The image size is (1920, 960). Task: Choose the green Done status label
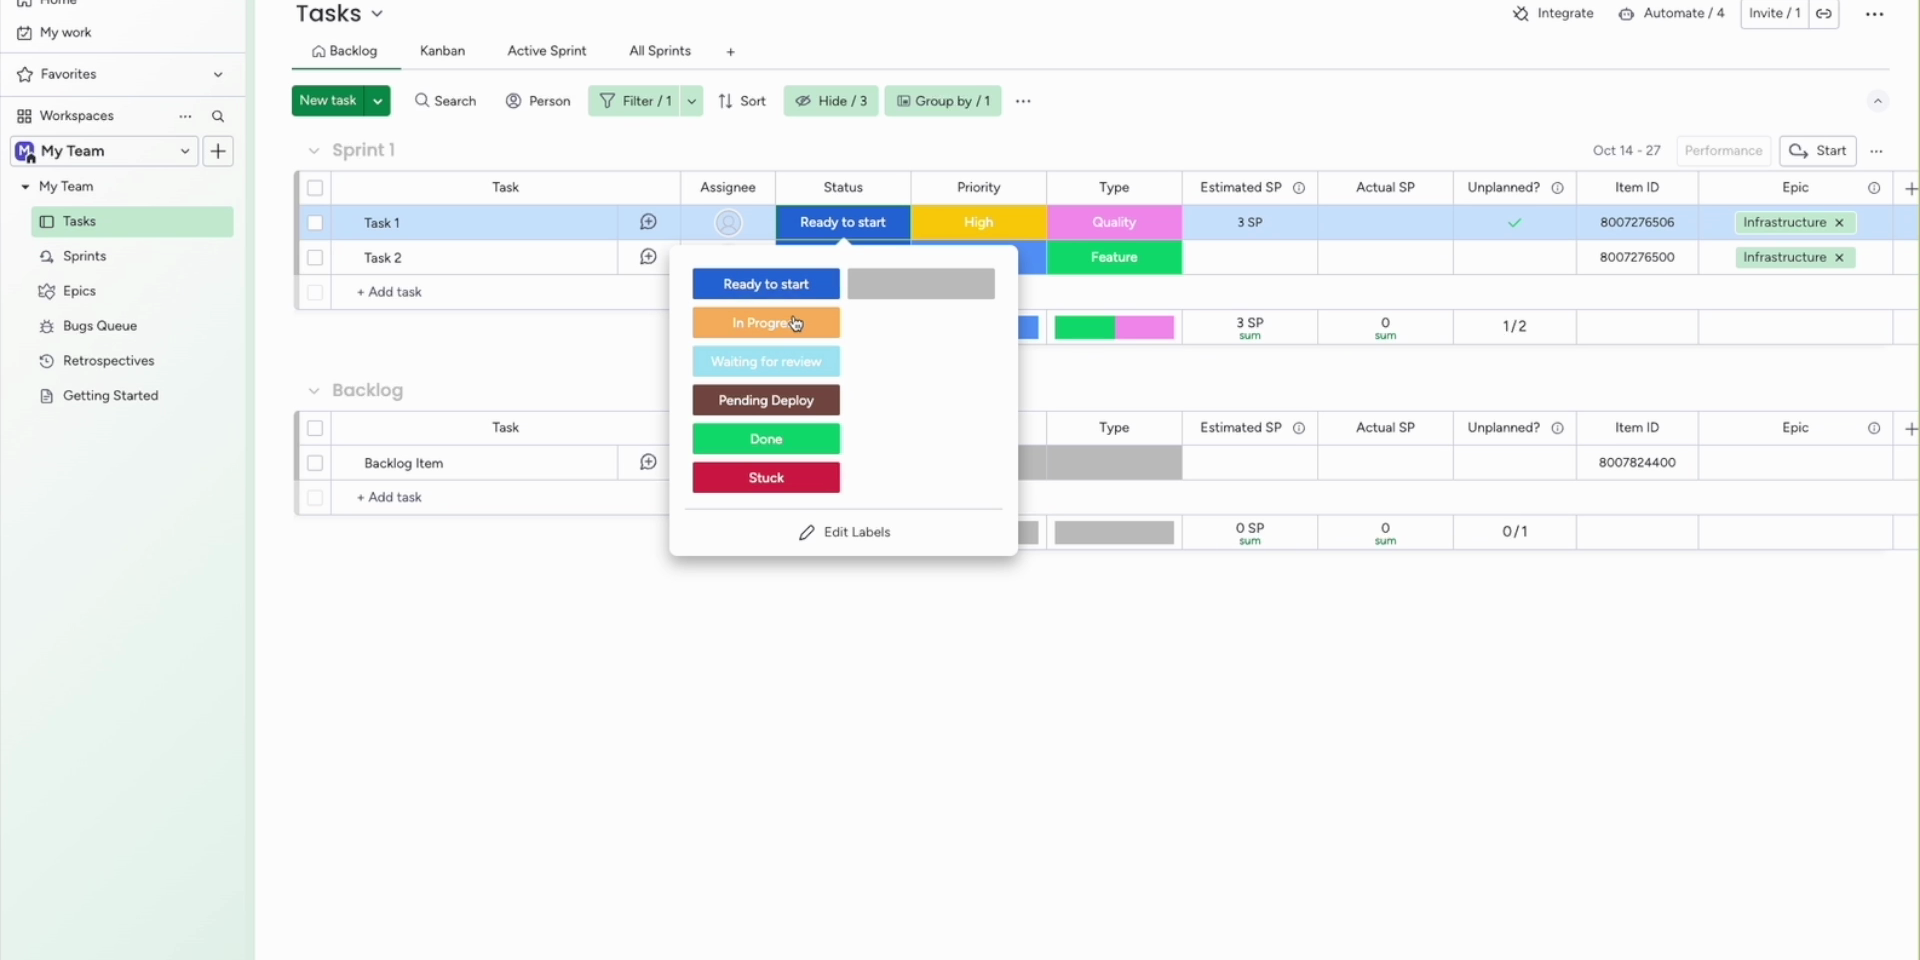click(x=766, y=439)
